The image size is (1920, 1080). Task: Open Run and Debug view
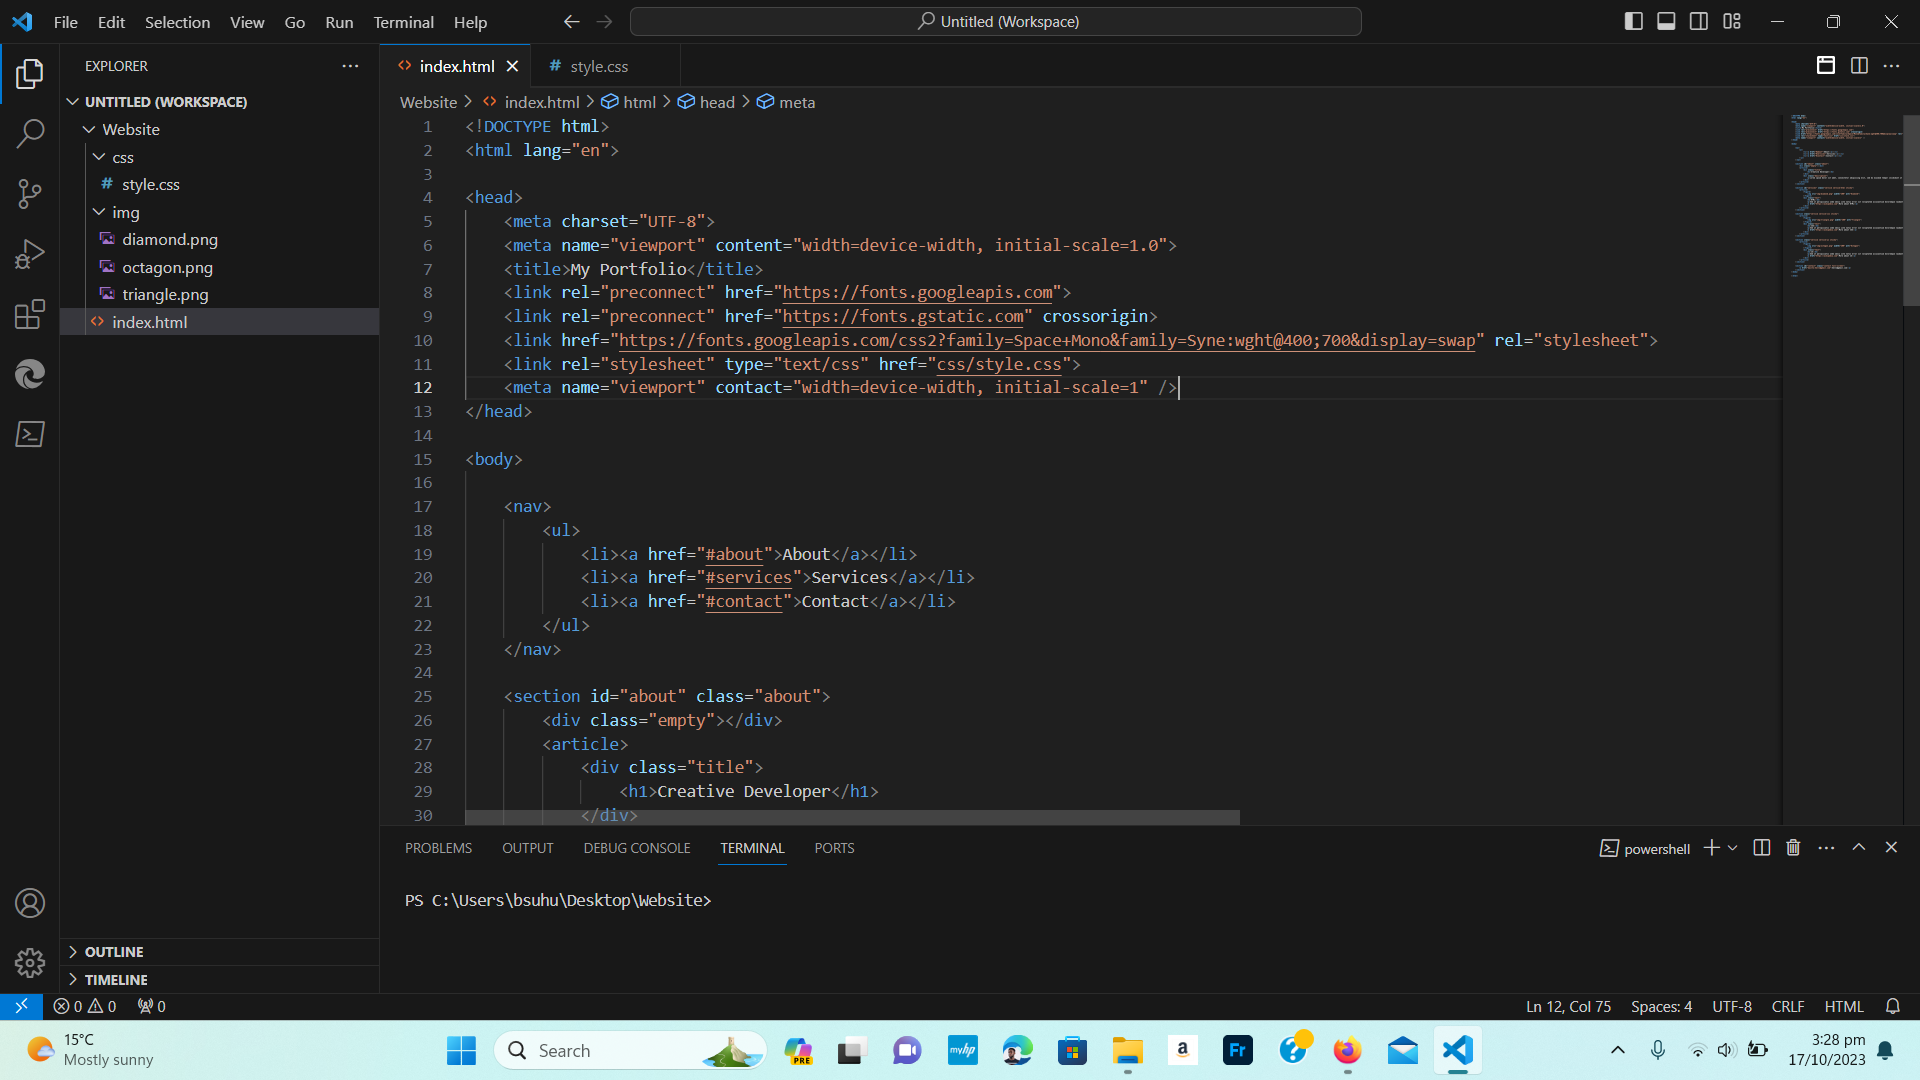(x=30, y=253)
